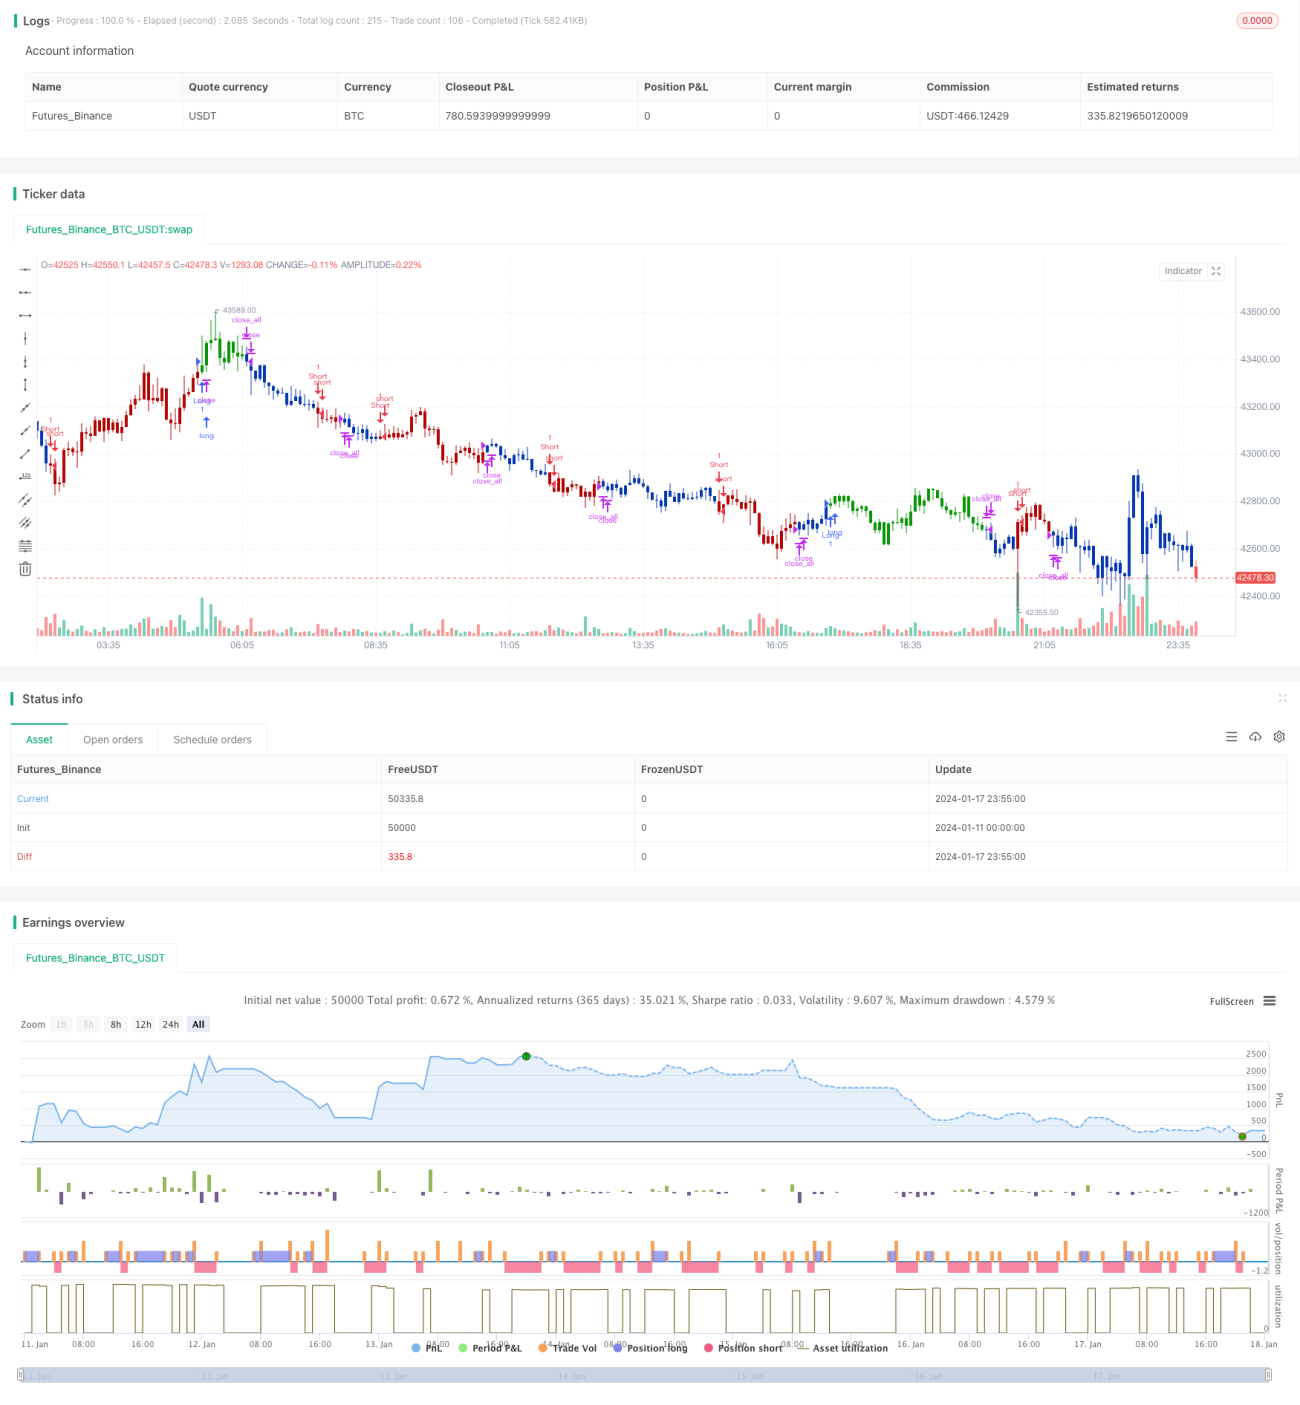The height and width of the screenshot is (1405, 1300).
Task: Click the trash icon to delete drawings
Action: click(x=25, y=569)
